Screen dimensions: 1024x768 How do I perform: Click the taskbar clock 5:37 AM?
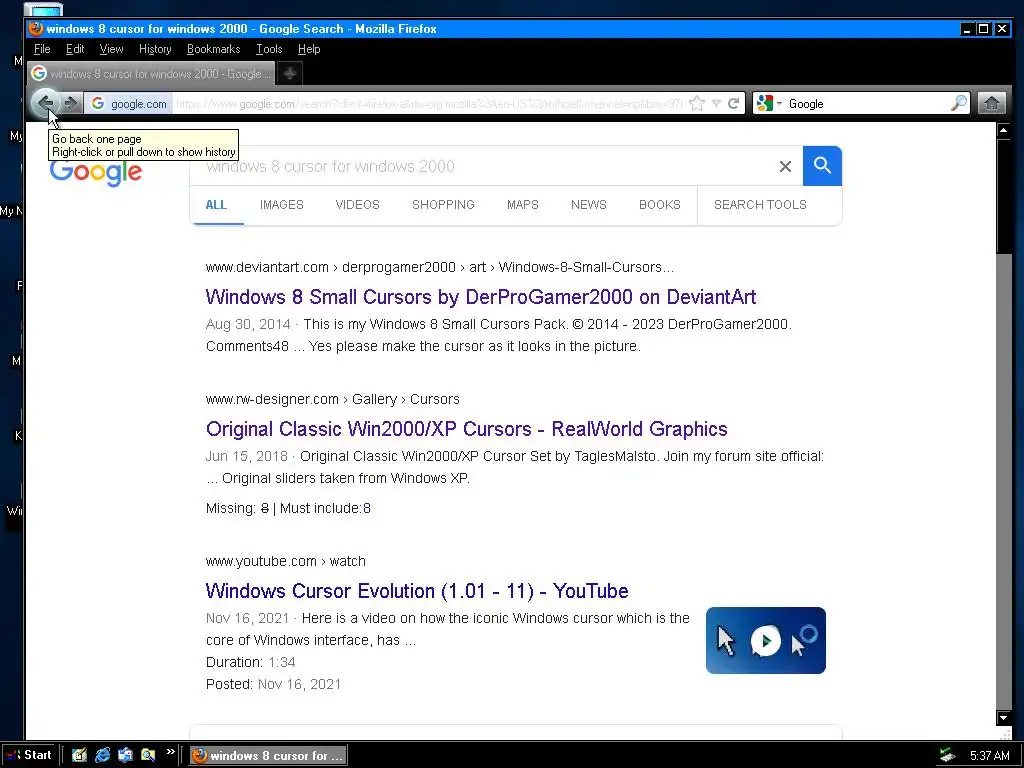(x=989, y=756)
